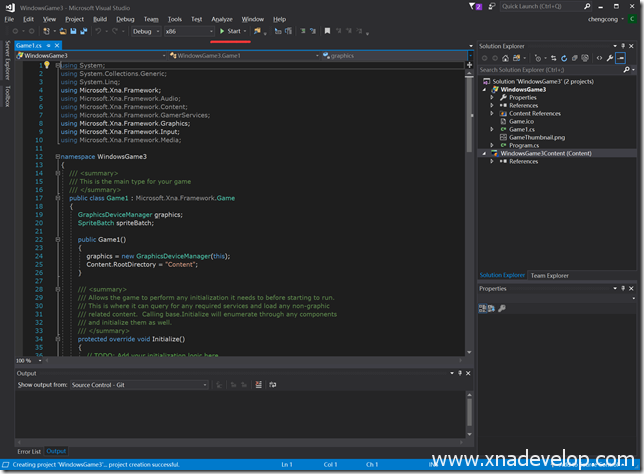Image resolution: width=644 pixels, height=474 pixels.
Task: Open the 100 % zoom level combo
Action: tap(27, 360)
